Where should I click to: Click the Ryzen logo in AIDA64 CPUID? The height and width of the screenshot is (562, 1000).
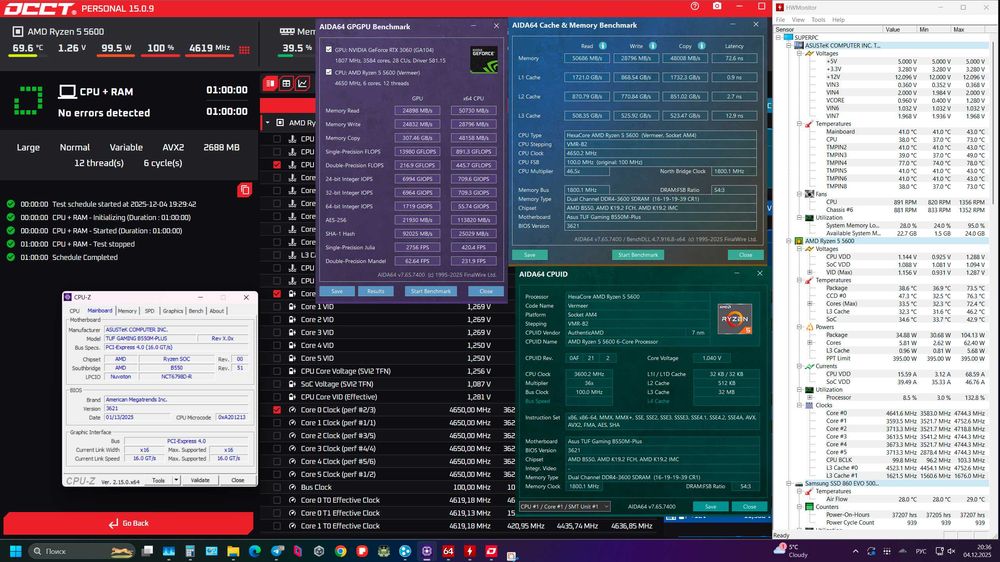click(734, 318)
